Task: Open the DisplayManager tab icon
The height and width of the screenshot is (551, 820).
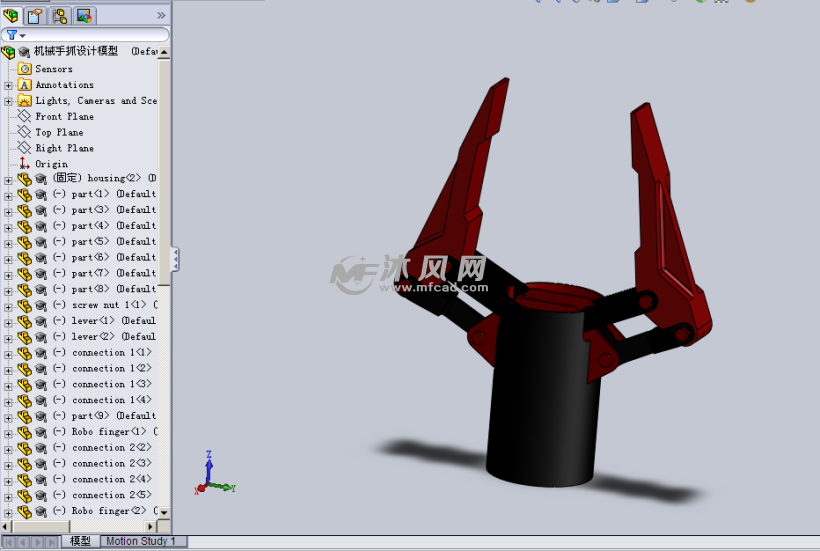Action: [x=83, y=15]
